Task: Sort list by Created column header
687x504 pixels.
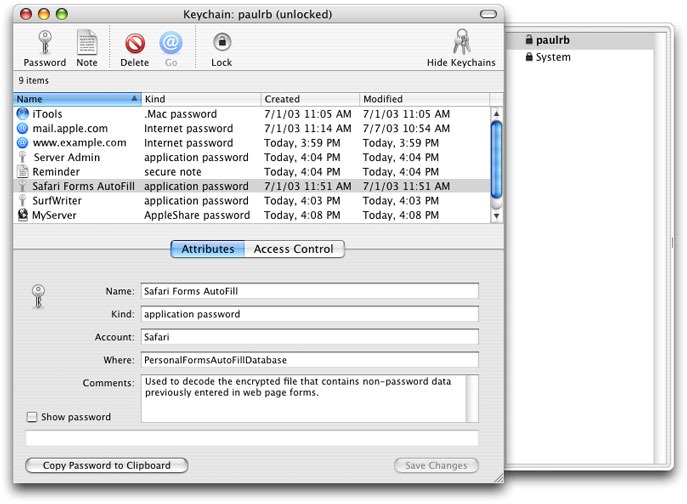Action: pyautogui.click(x=309, y=99)
